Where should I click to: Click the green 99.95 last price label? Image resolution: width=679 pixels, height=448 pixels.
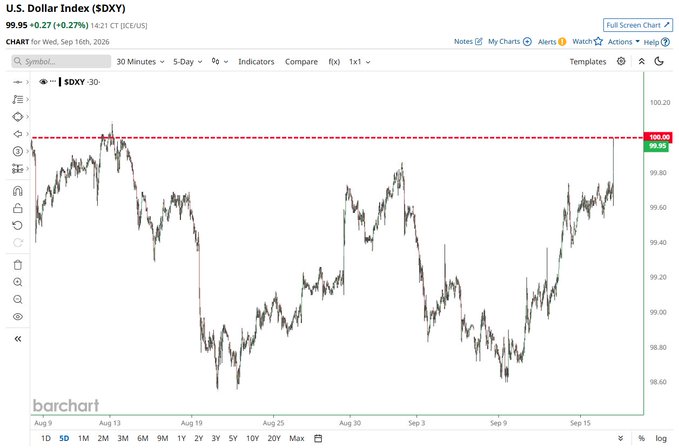(656, 146)
